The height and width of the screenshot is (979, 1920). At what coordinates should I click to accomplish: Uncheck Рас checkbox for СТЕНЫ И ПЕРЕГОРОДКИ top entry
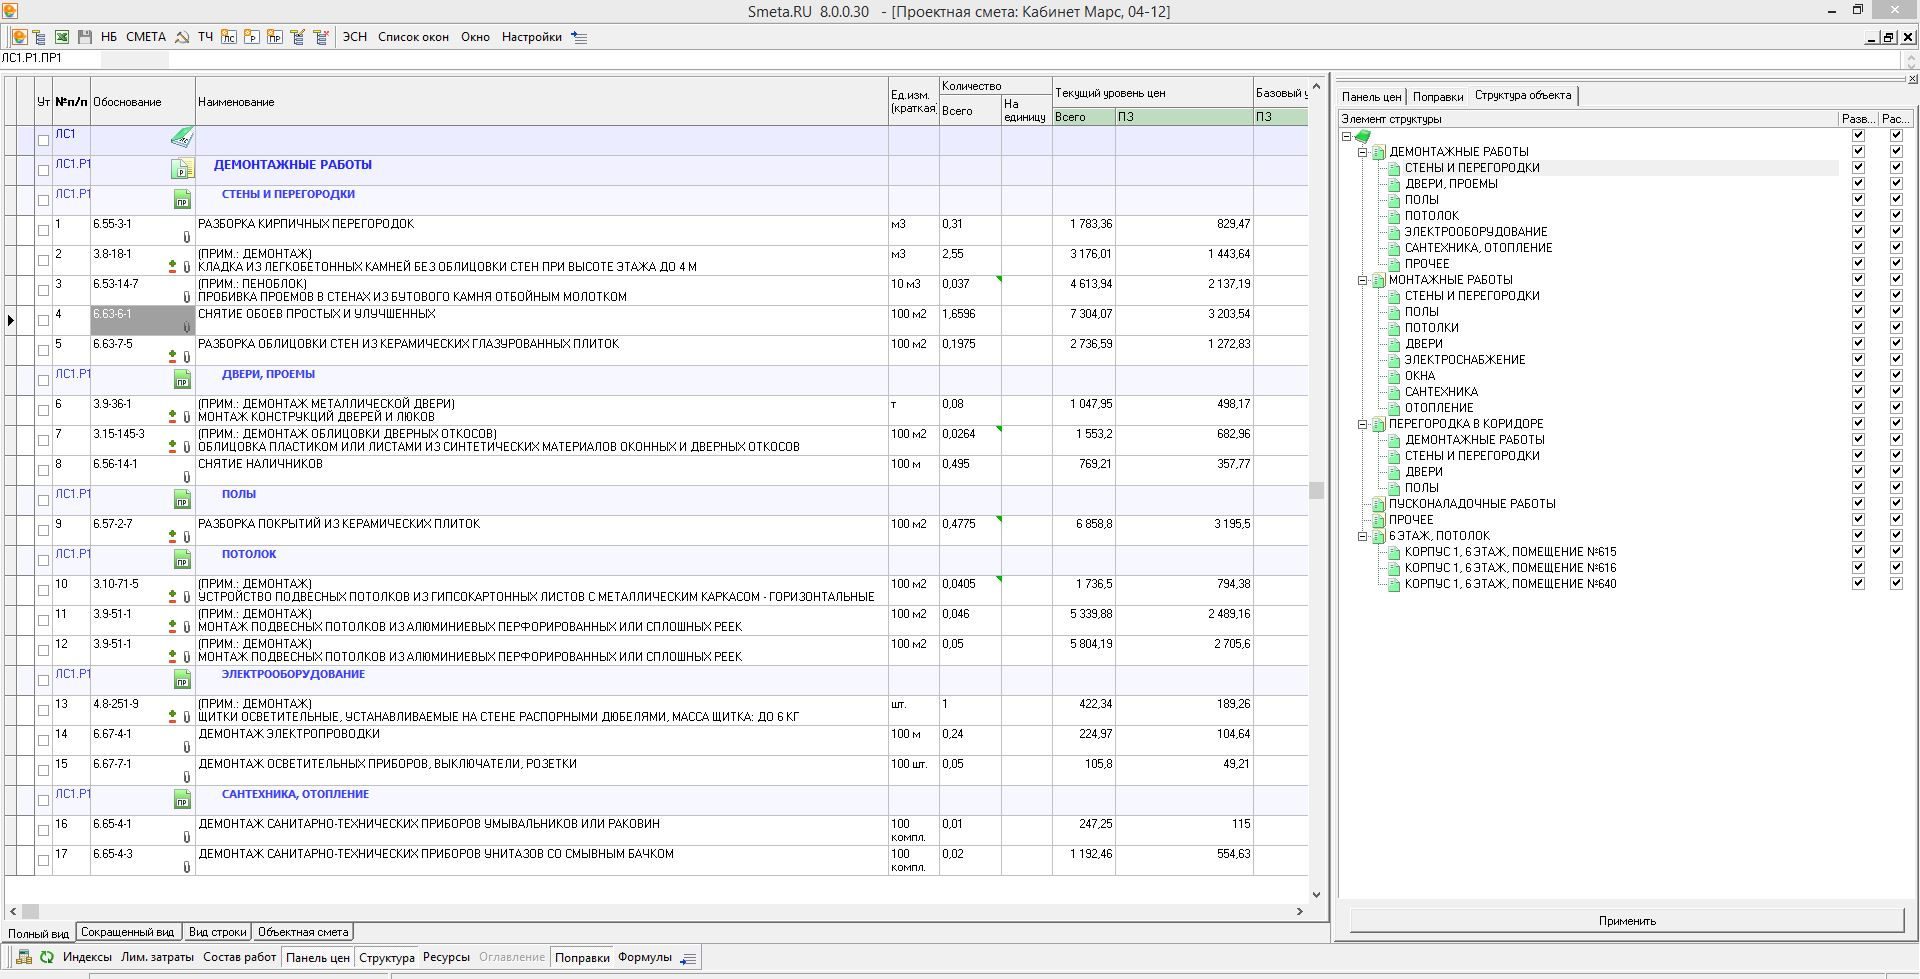(1895, 168)
